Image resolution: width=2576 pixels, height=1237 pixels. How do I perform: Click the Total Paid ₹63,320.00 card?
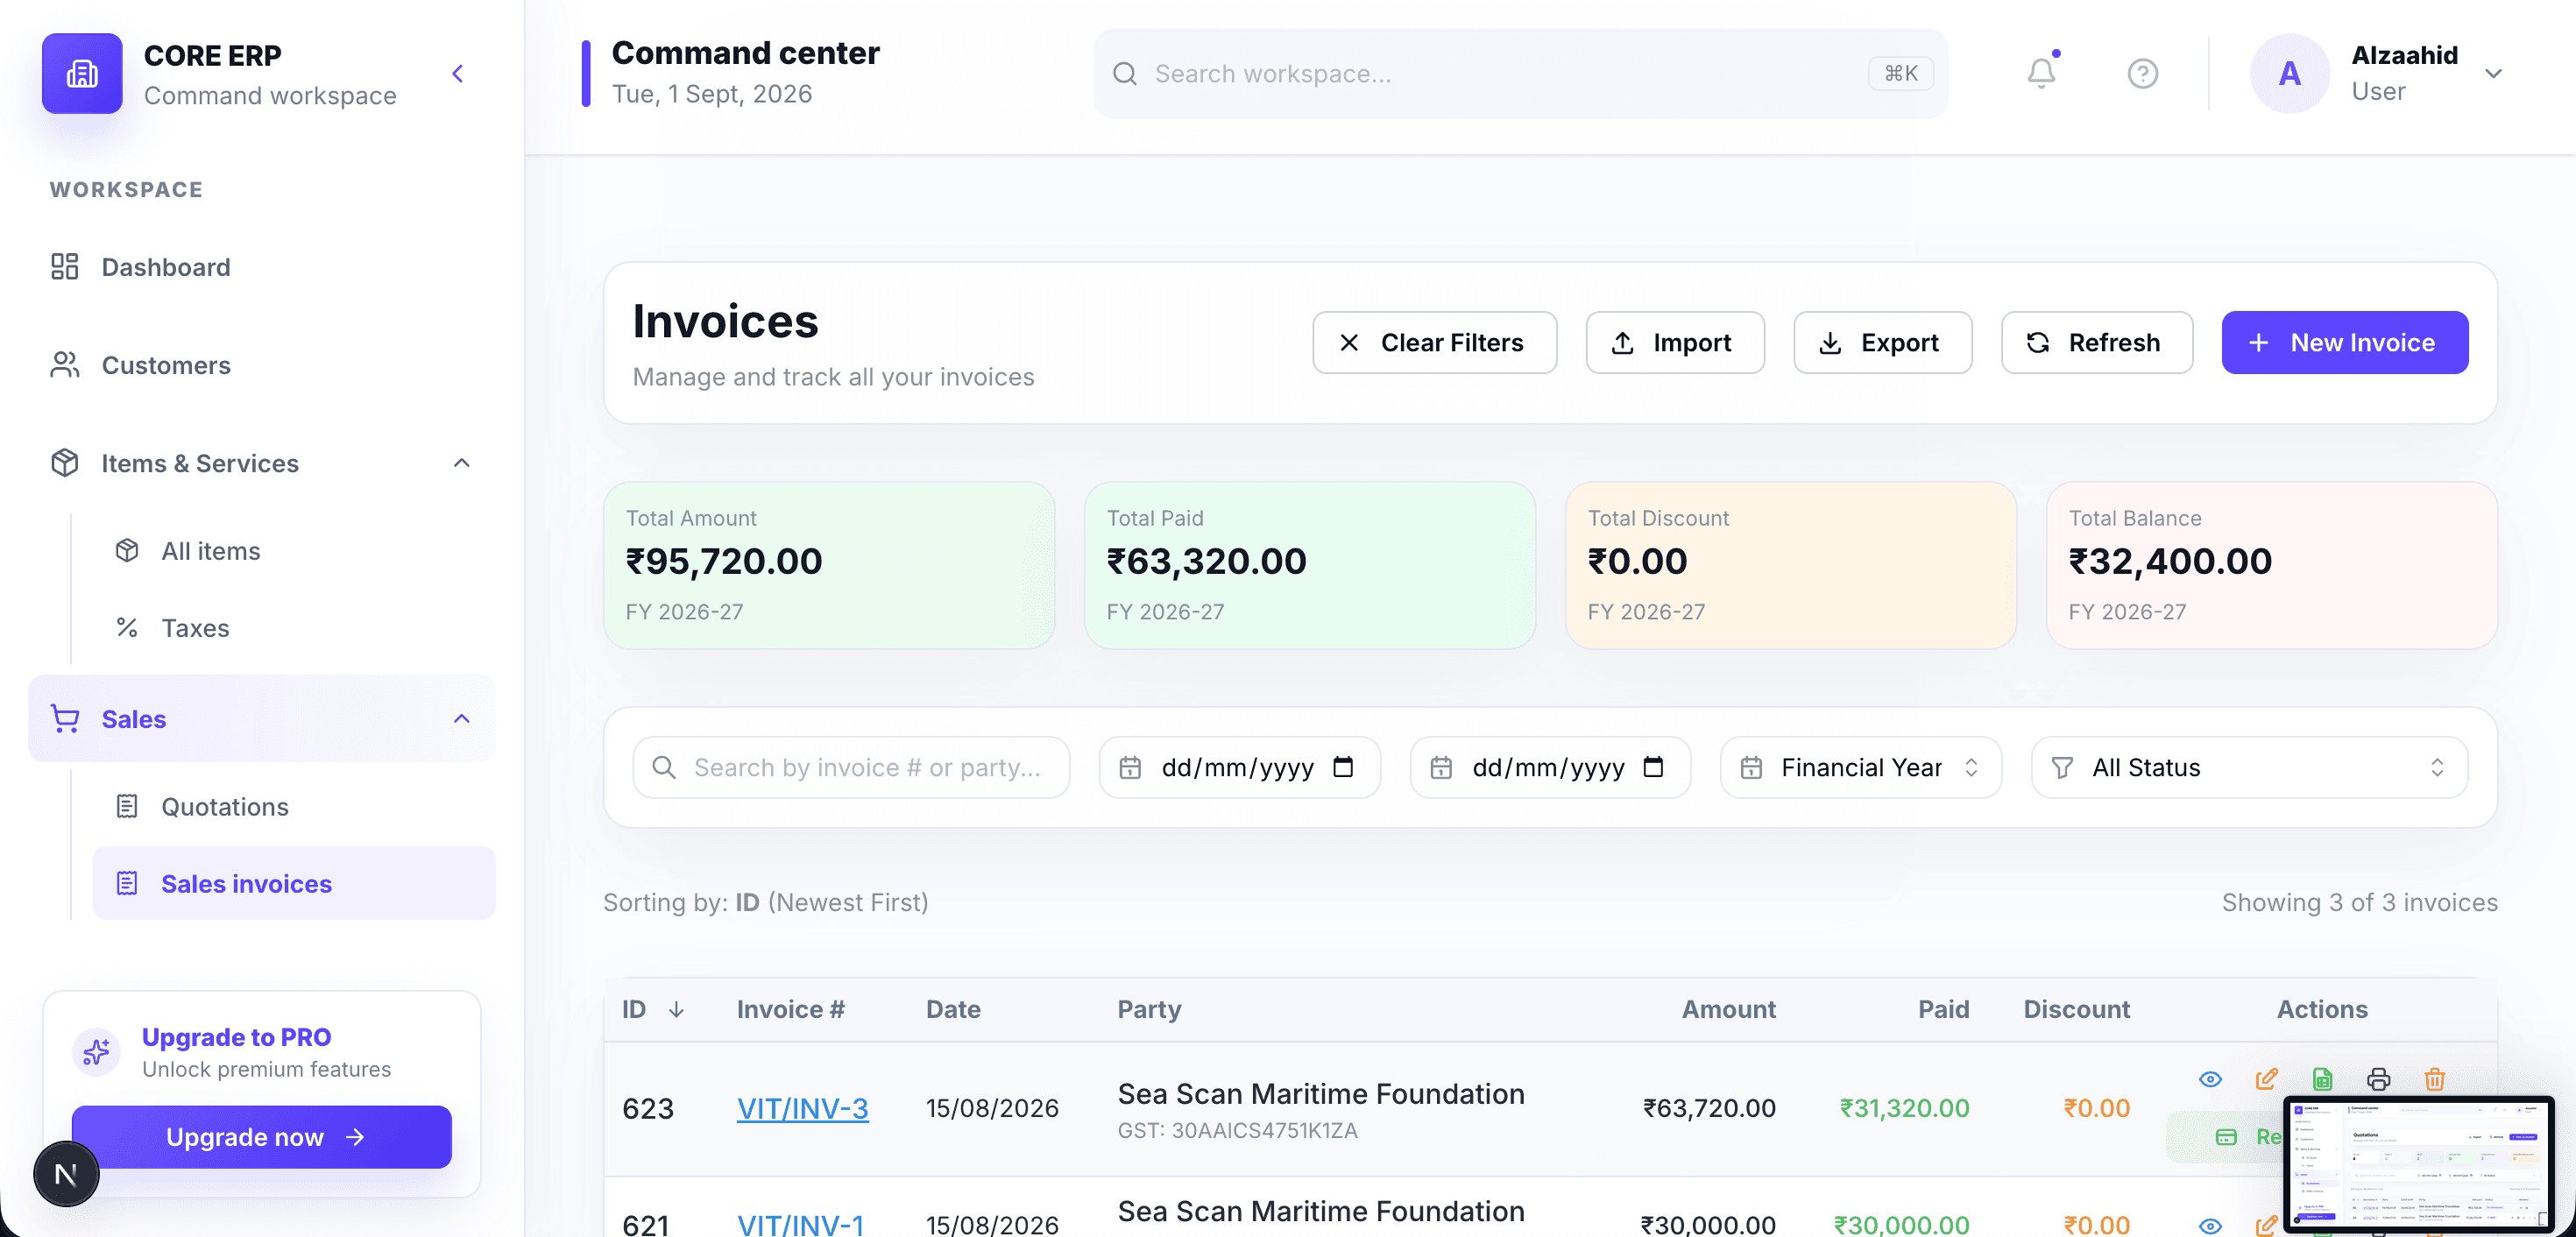tap(1310, 565)
